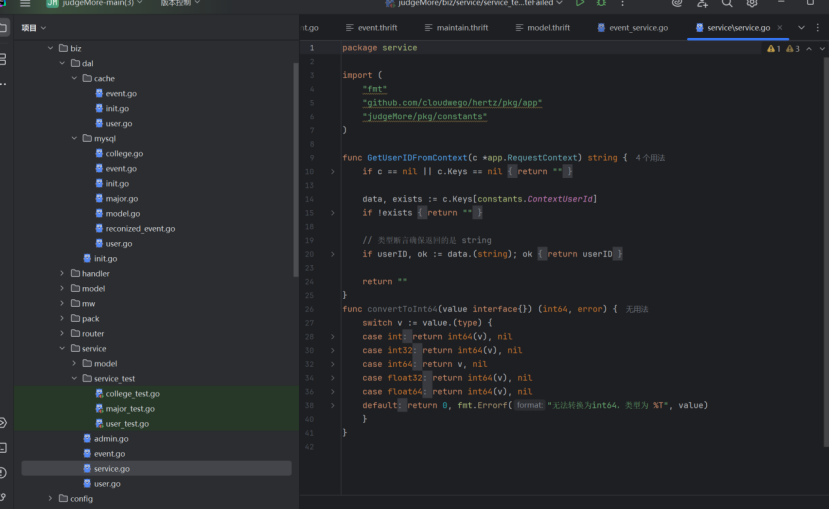Collapse the cache folder
The width and height of the screenshot is (829, 510).
[74, 78]
